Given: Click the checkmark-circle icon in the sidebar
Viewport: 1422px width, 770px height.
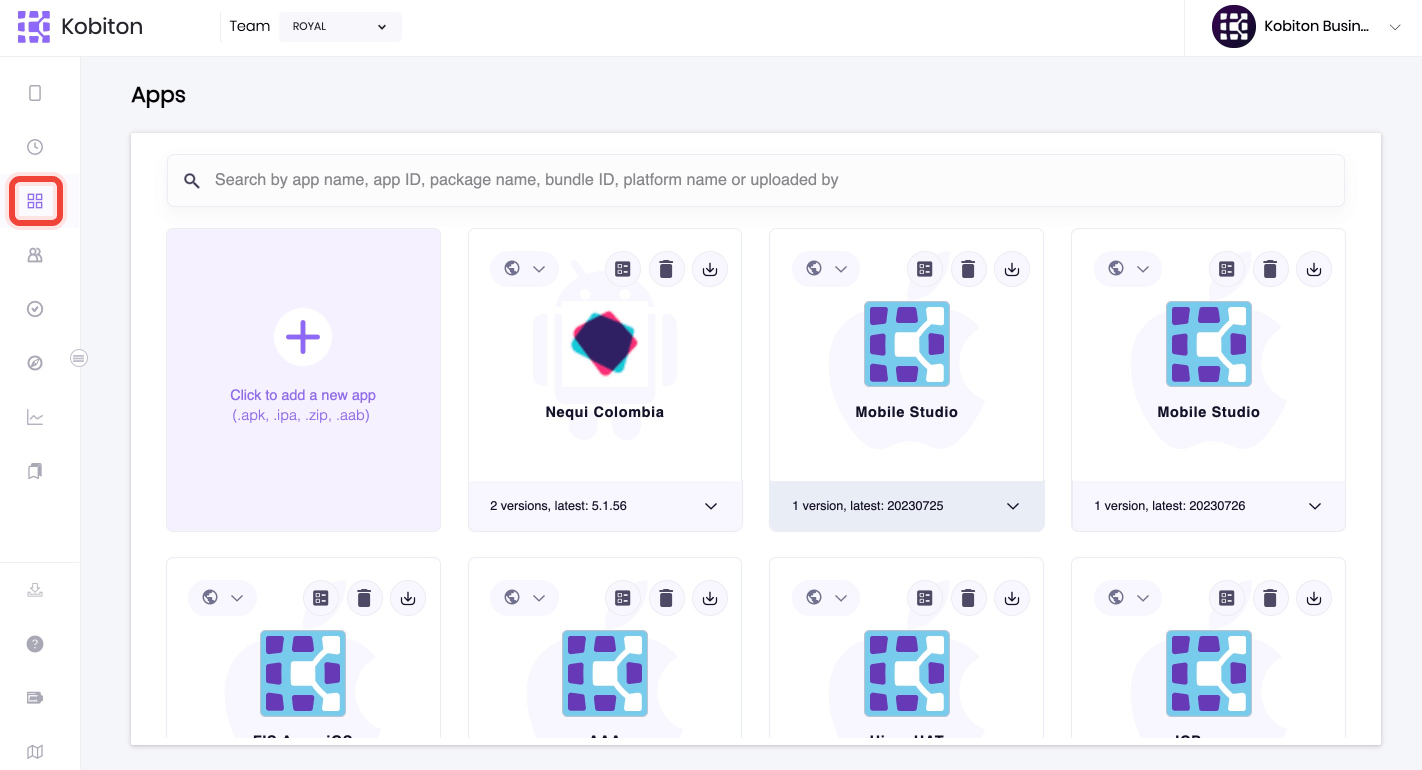Looking at the screenshot, I should [x=35, y=309].
